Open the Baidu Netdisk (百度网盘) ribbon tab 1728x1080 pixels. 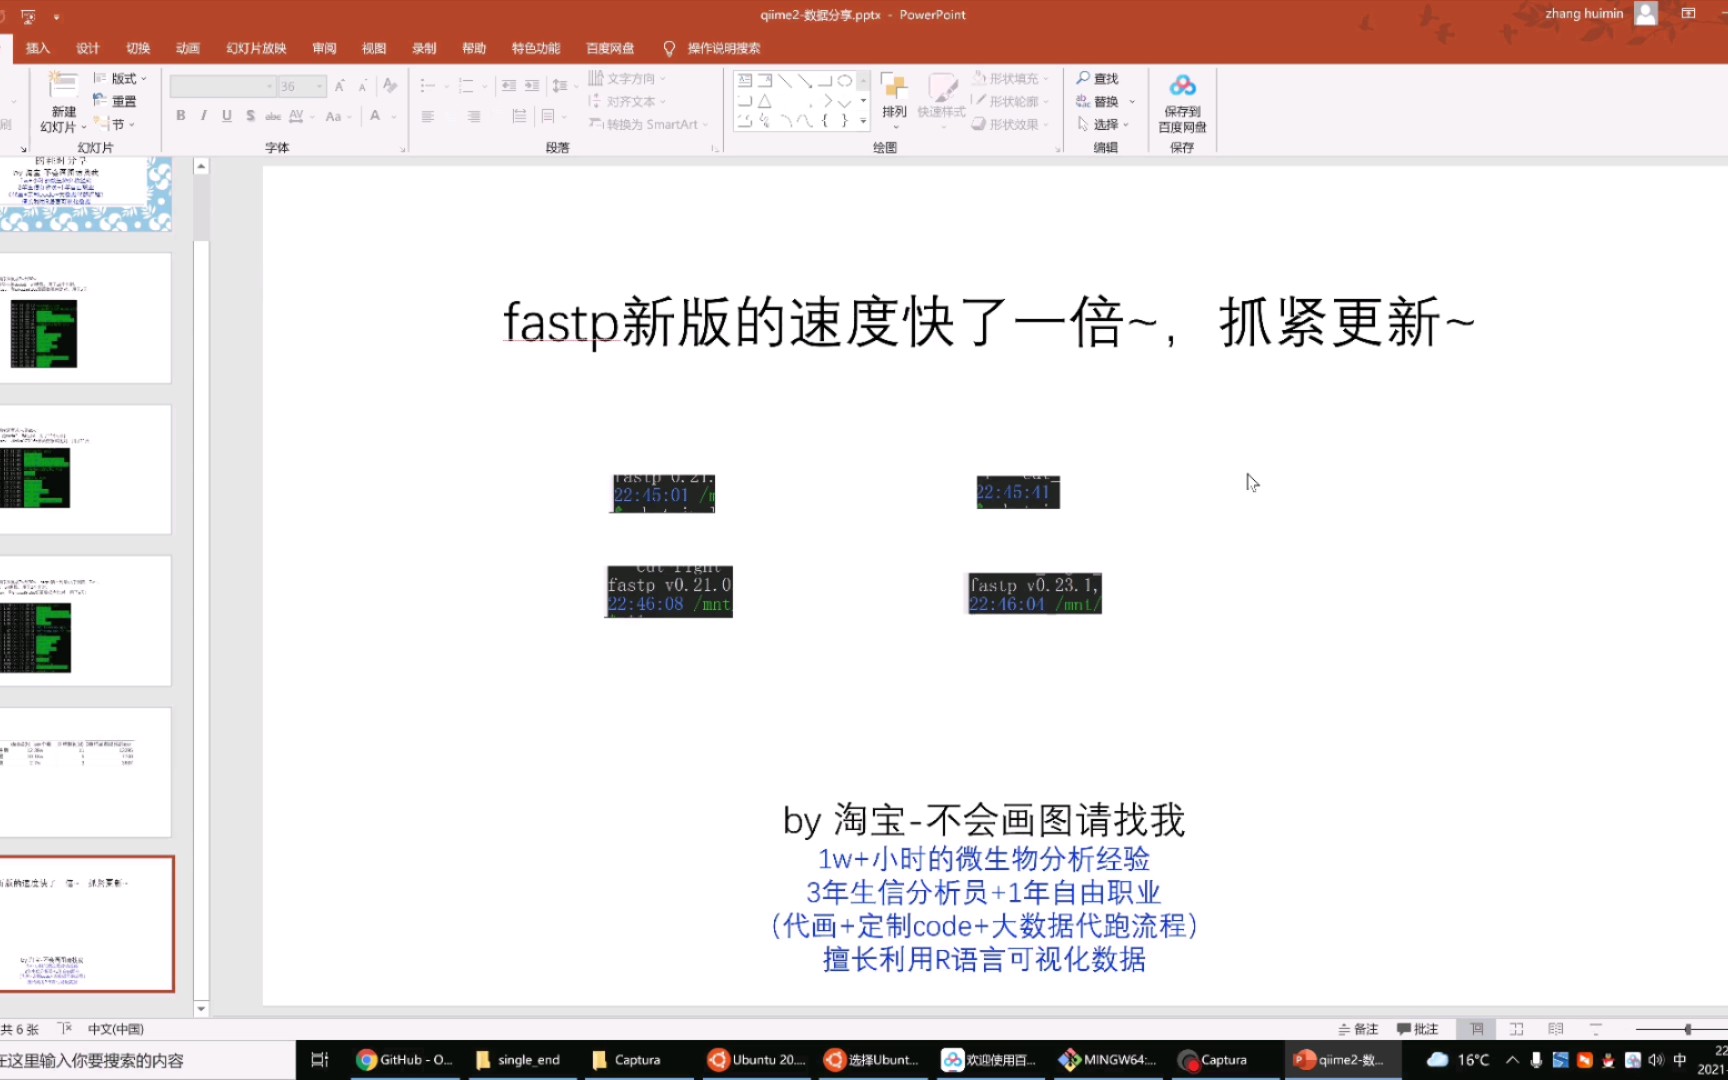[610, 48]
